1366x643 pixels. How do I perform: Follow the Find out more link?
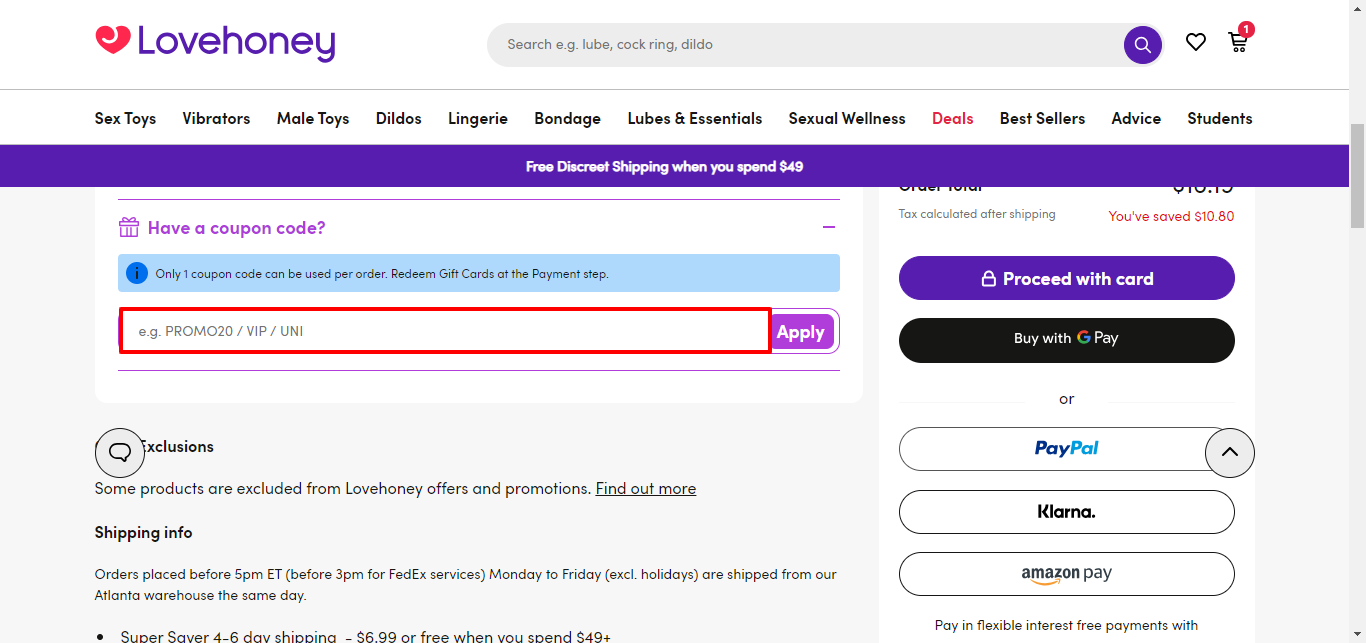tap(646, 488)
